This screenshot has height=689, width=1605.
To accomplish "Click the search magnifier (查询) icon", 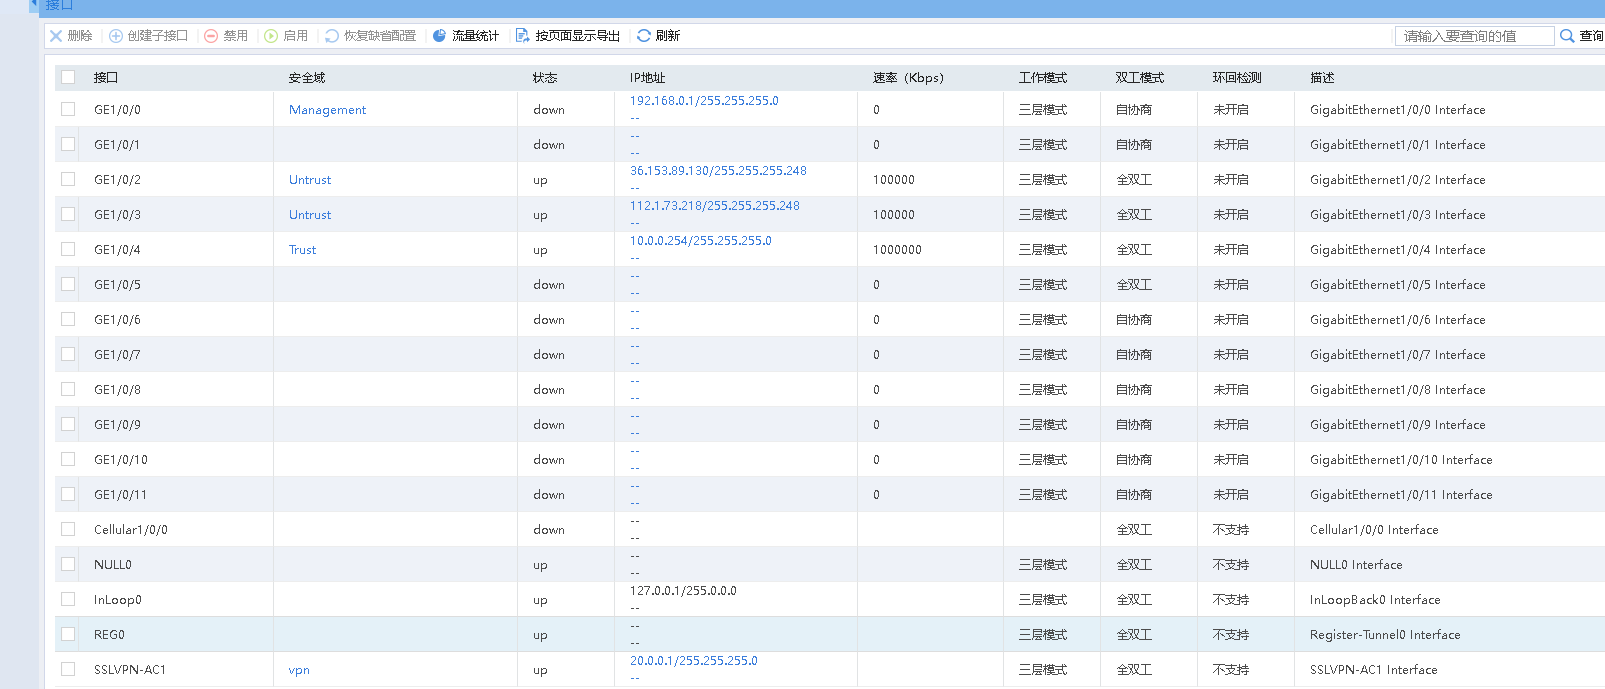I will point(1567,36).
